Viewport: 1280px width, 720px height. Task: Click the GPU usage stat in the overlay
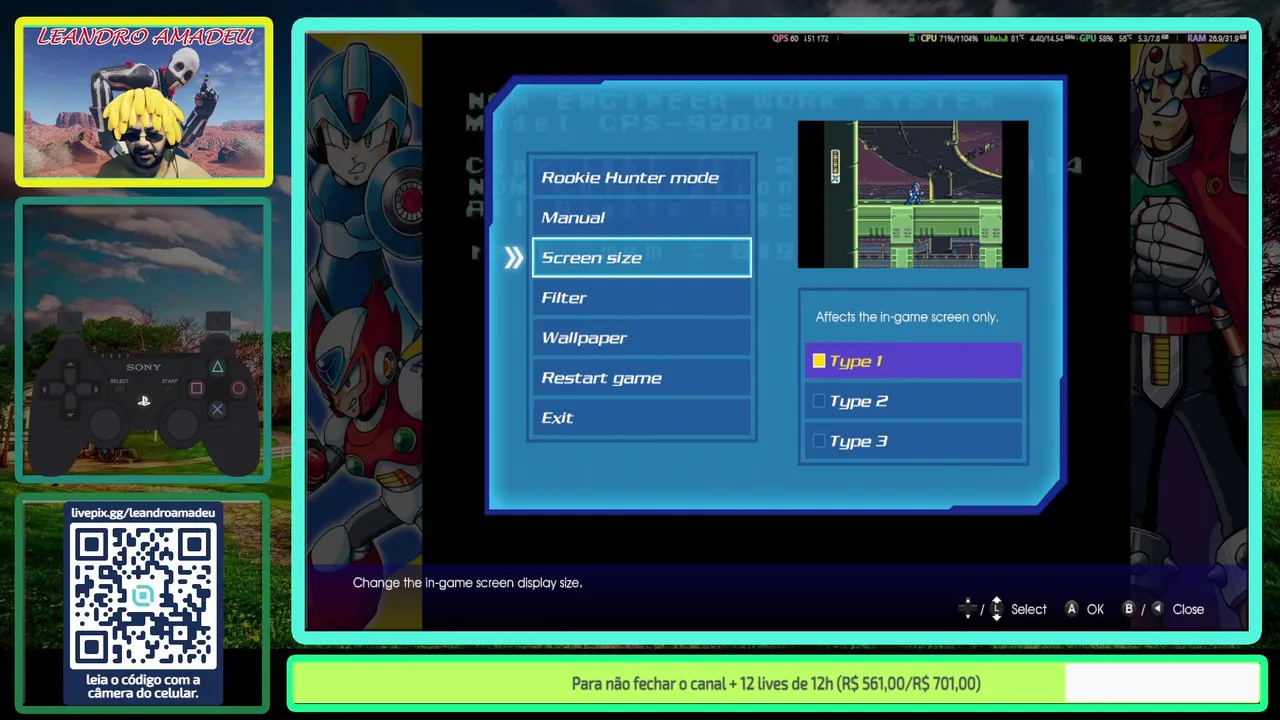[x=1094, y=38]
